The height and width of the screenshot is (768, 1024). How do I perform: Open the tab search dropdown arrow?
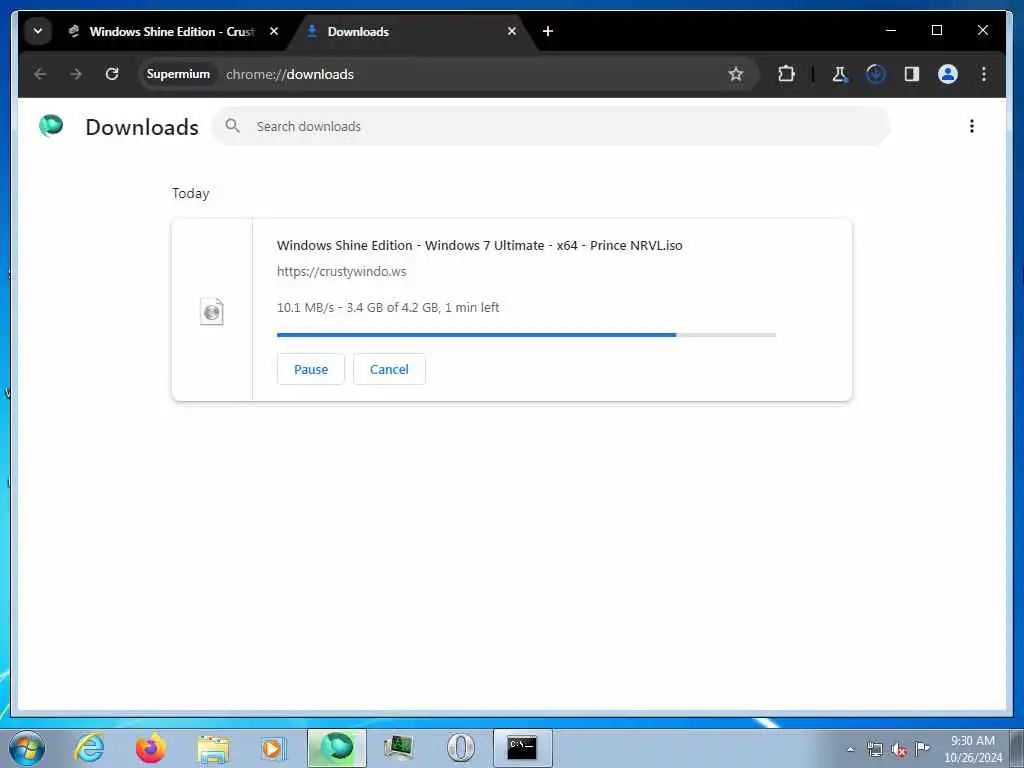click(38, 31)
